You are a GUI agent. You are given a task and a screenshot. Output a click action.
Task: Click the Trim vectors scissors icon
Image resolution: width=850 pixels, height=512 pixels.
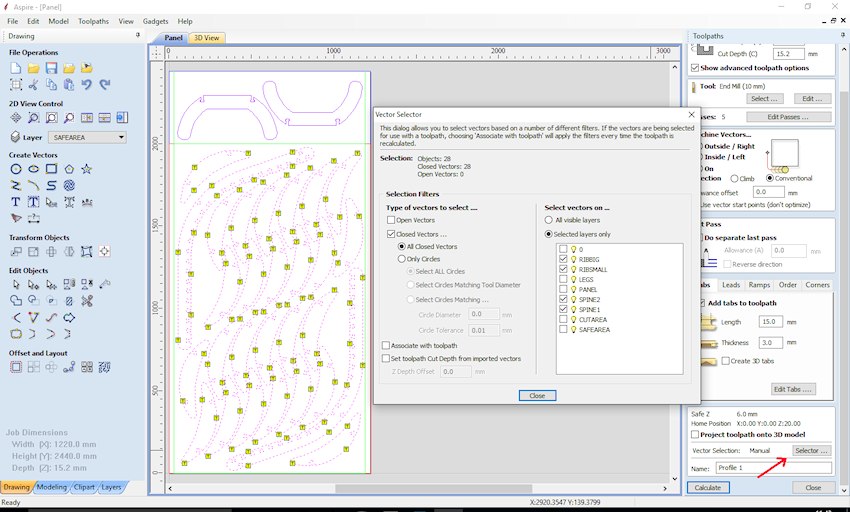(x=87, y=300)
